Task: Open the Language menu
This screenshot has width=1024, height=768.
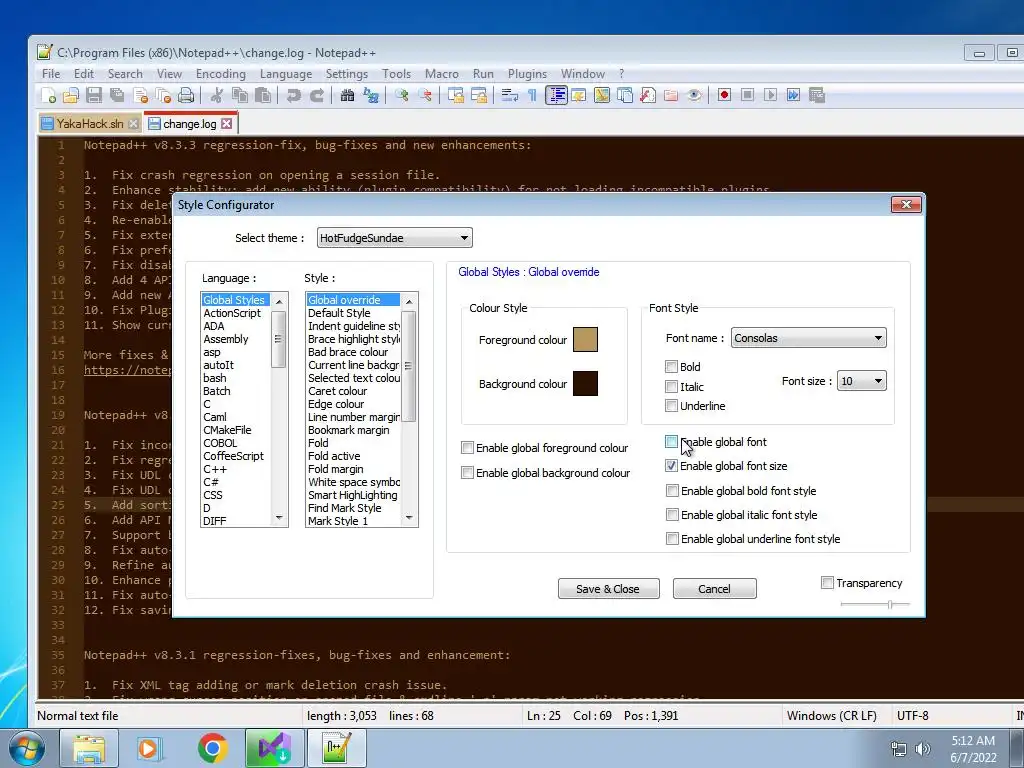Action: 286,74
